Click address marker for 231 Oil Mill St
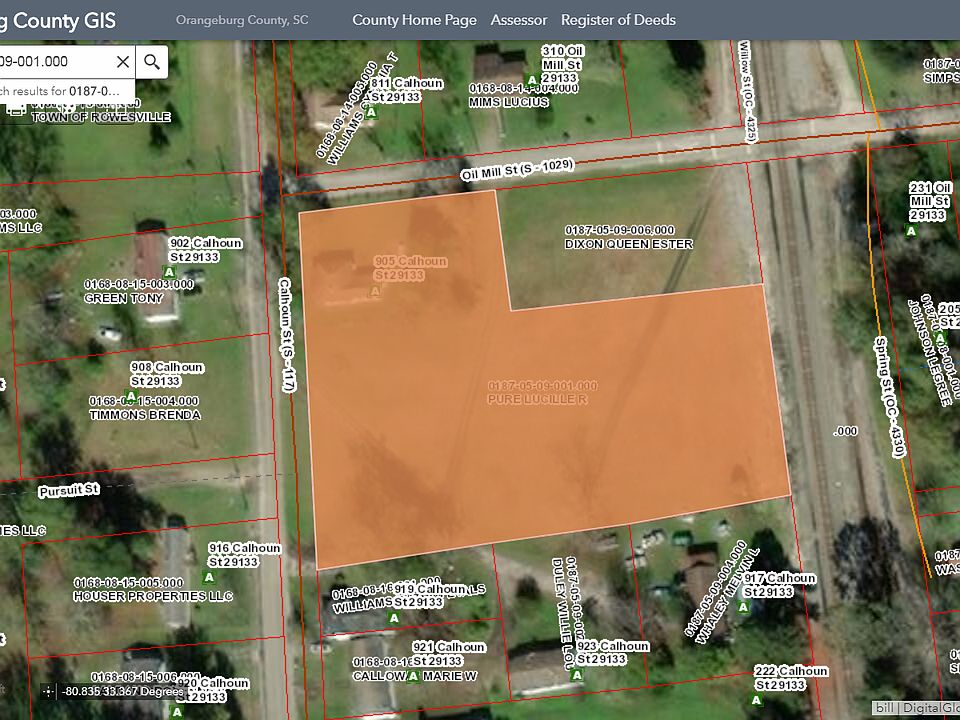The image size is (960, 720). [911, 231]
